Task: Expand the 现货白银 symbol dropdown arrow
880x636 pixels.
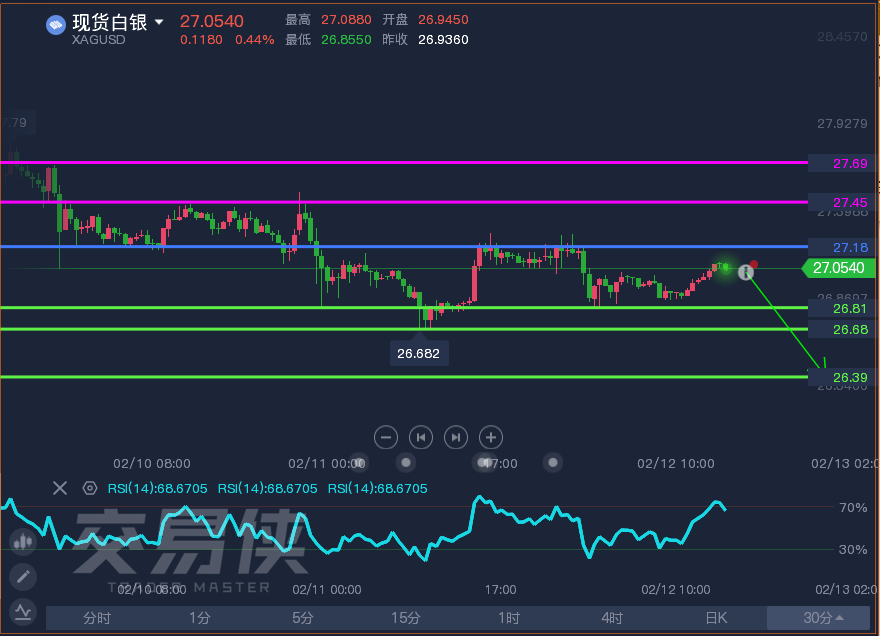Action: (159, 22)
